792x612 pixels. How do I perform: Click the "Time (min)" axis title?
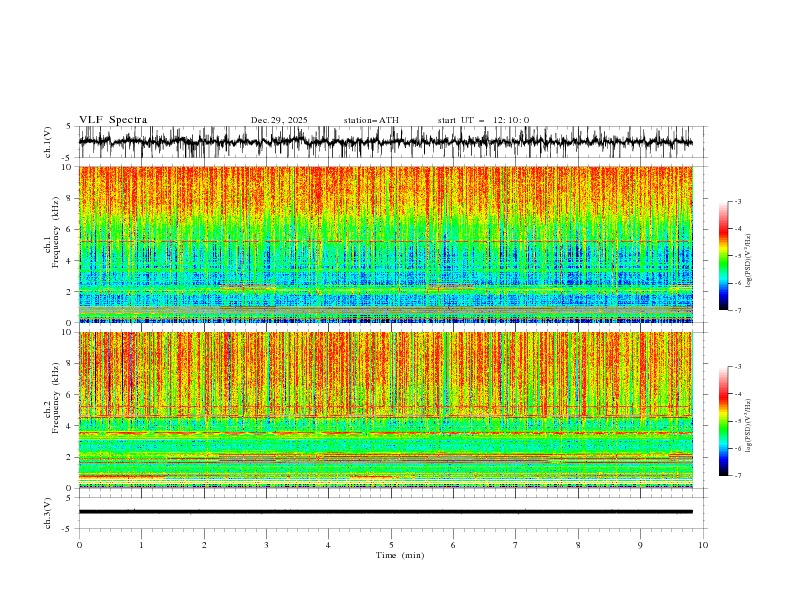click(x=400, y=555)
